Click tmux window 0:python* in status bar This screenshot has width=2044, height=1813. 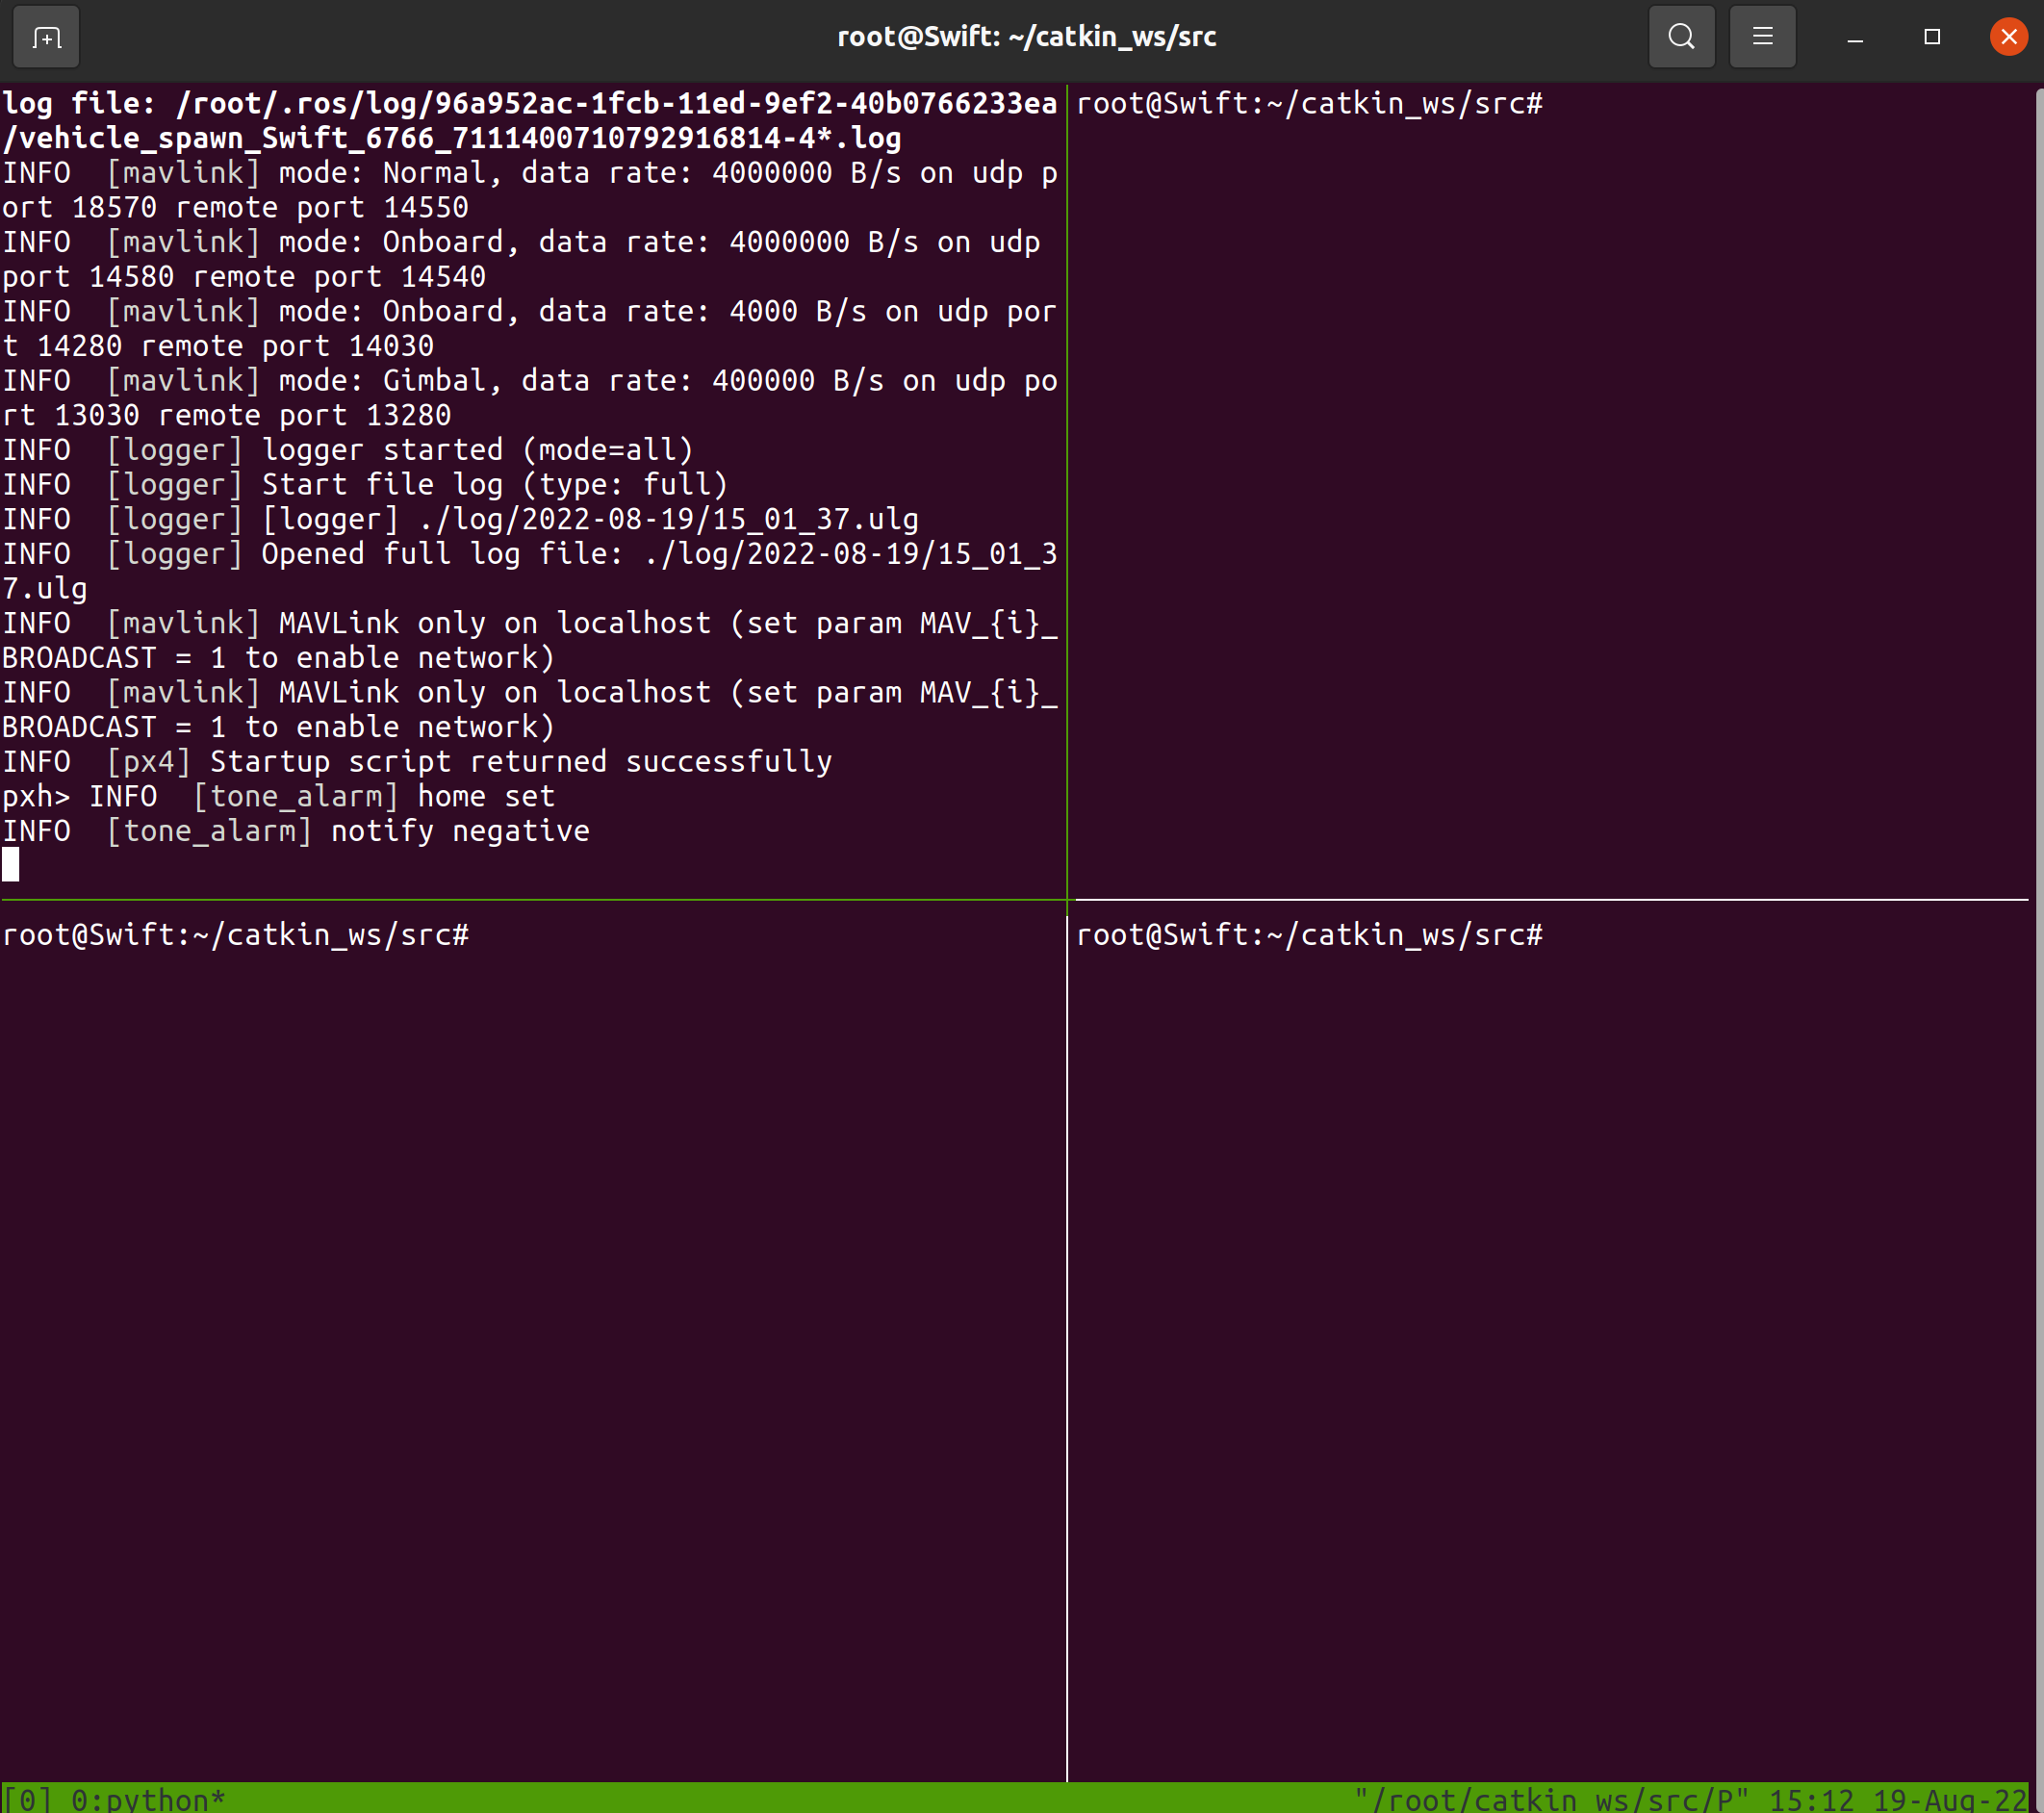148,1800
